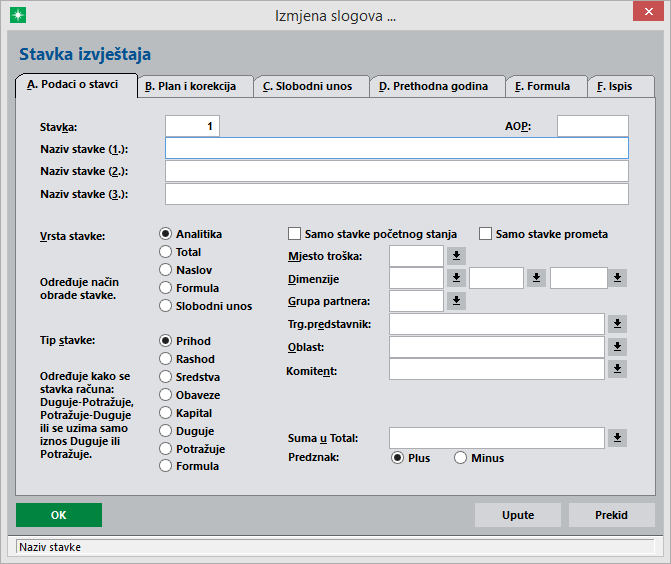Select Slobodni unos radio option
This screenshot has width=671, height=564.
coord(206,306)
